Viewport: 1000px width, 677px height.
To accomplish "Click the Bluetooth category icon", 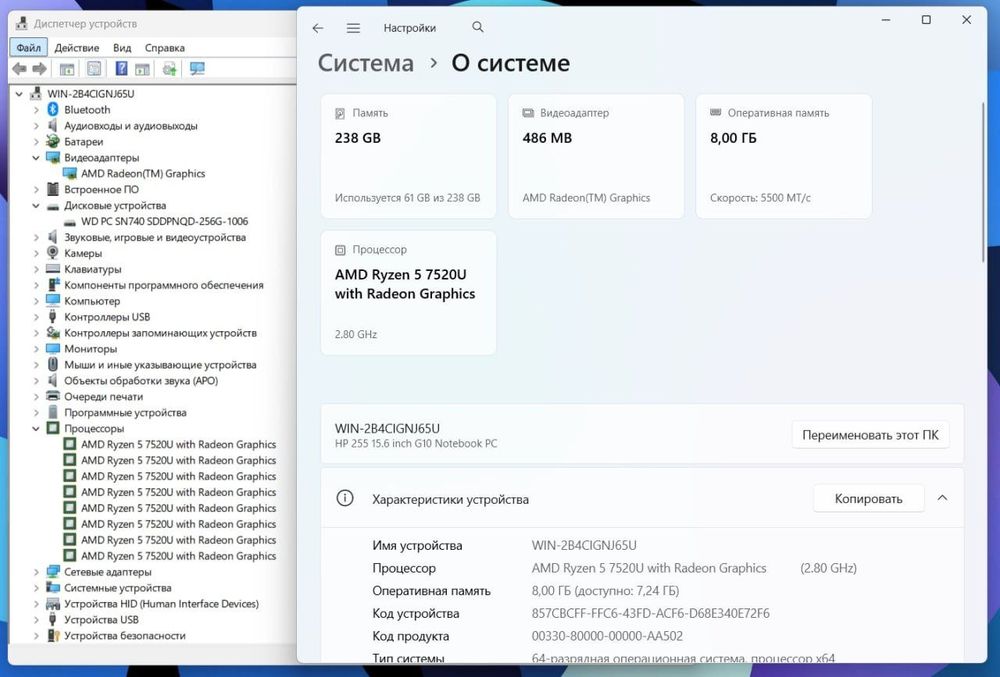I will pyautogui.click(x=53, y=110).
